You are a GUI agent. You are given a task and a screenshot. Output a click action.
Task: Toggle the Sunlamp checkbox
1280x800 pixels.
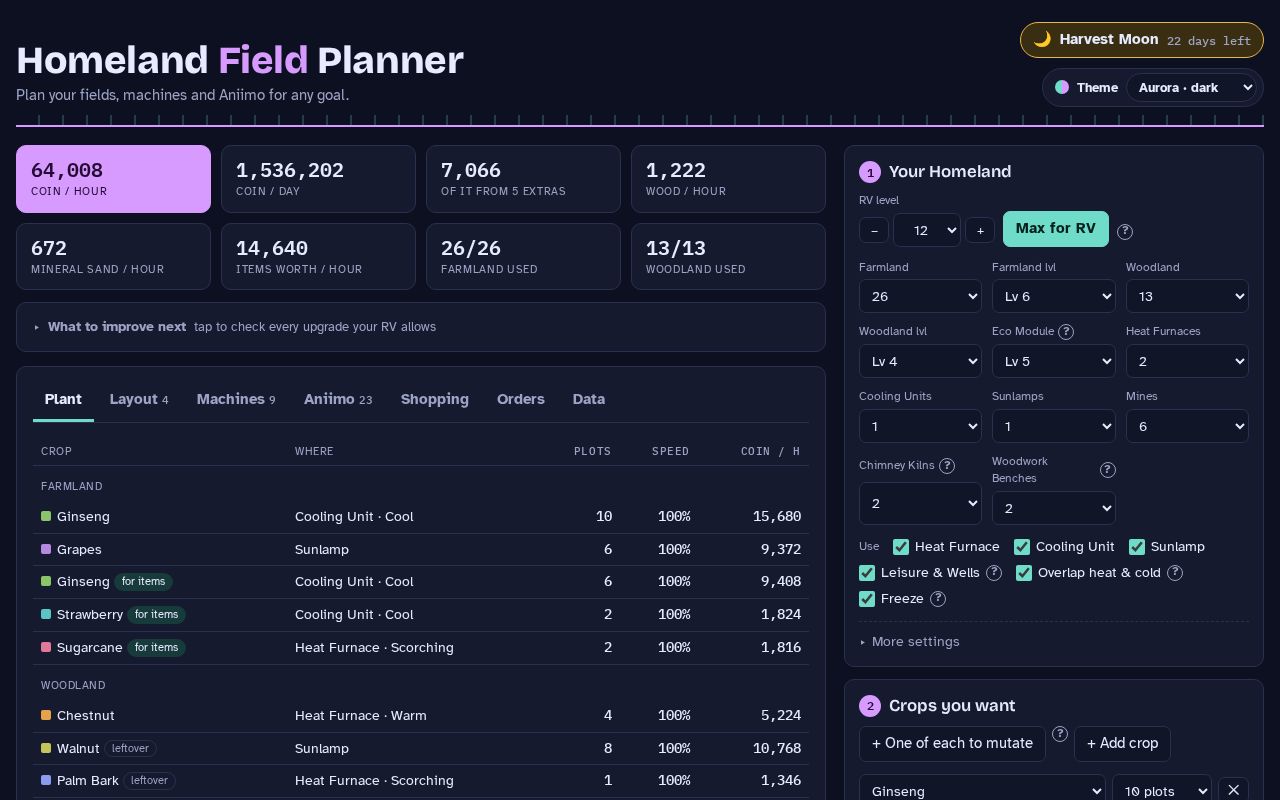click(1137, 547)
